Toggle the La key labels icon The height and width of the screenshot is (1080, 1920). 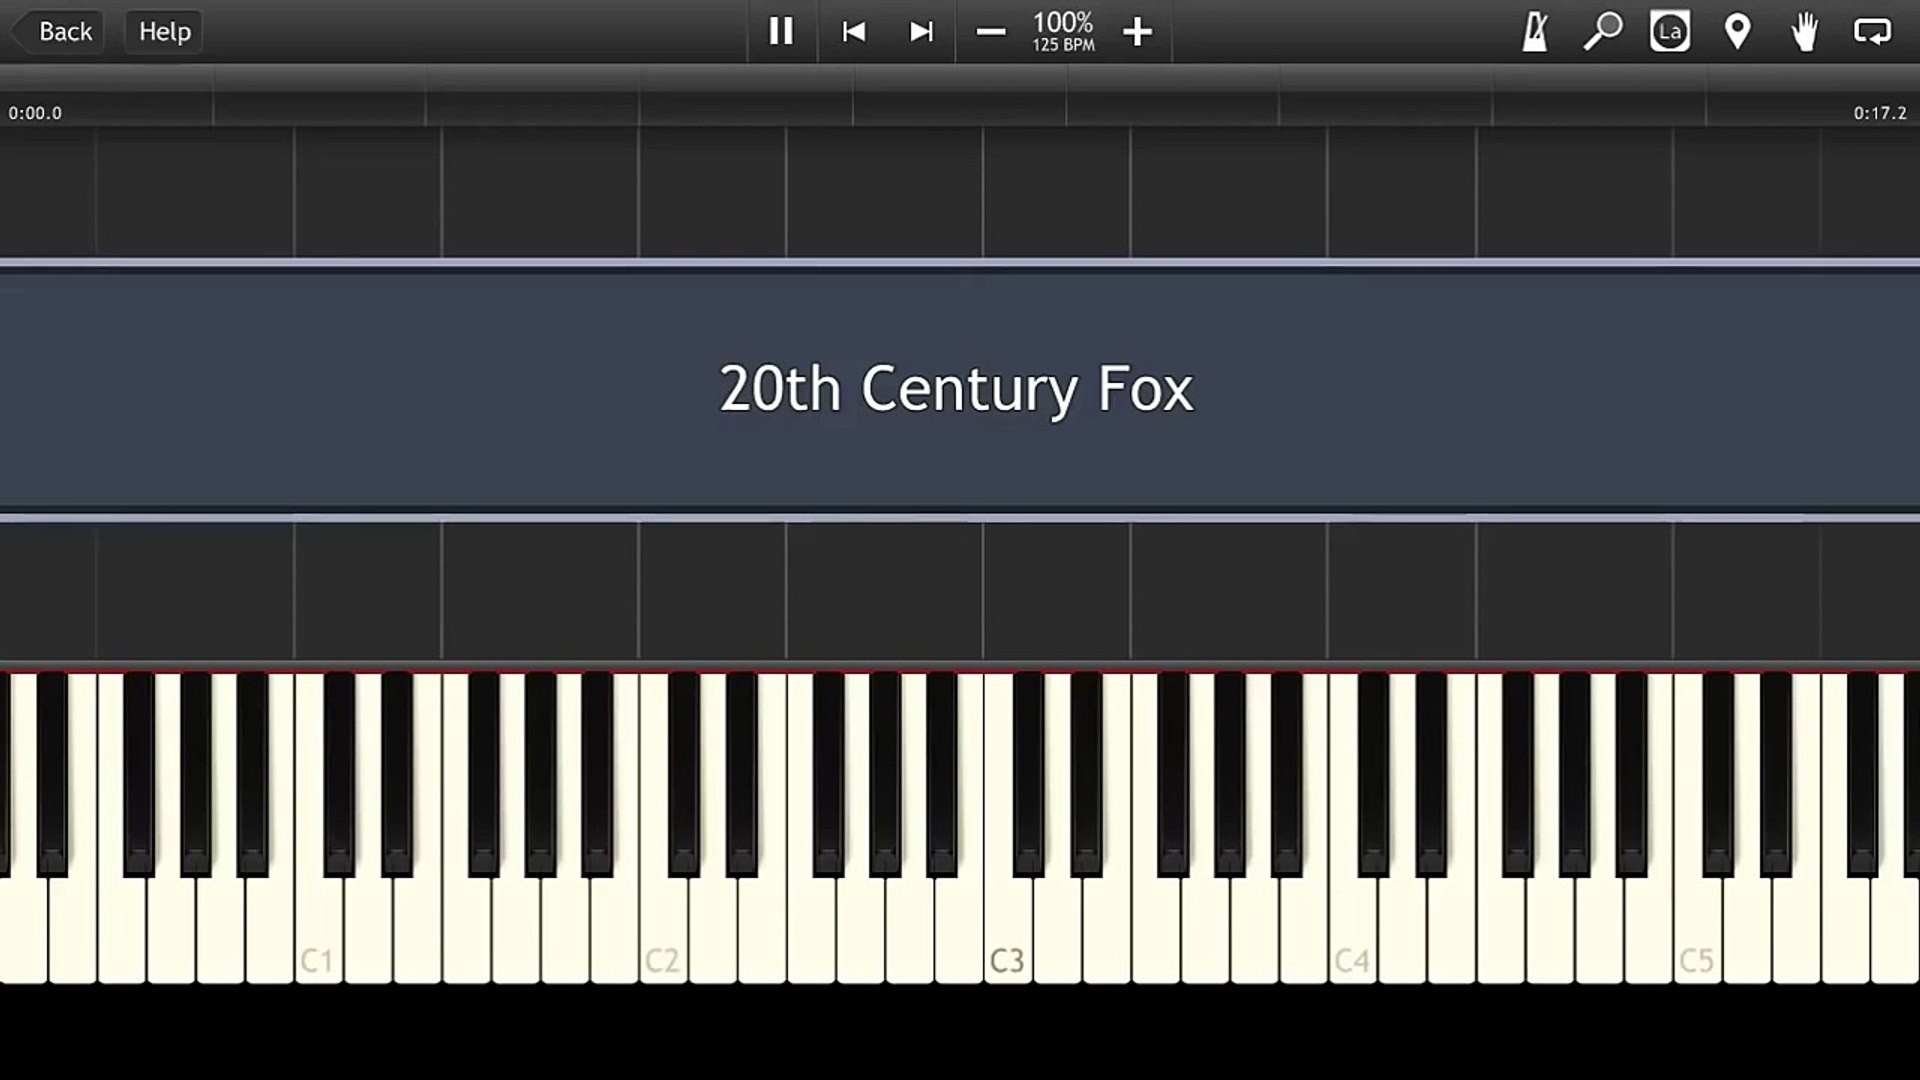coord(1669,32)
